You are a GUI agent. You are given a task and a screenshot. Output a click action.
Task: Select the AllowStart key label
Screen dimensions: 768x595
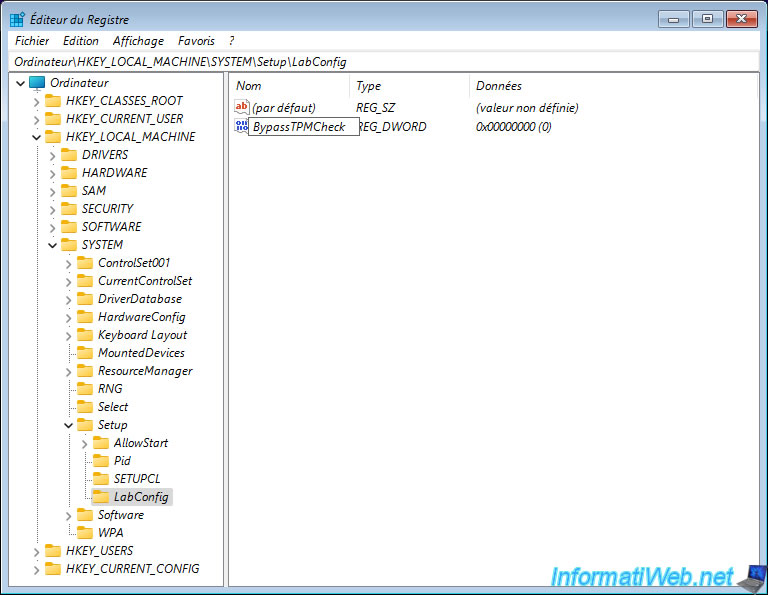(x=141, y=443)
